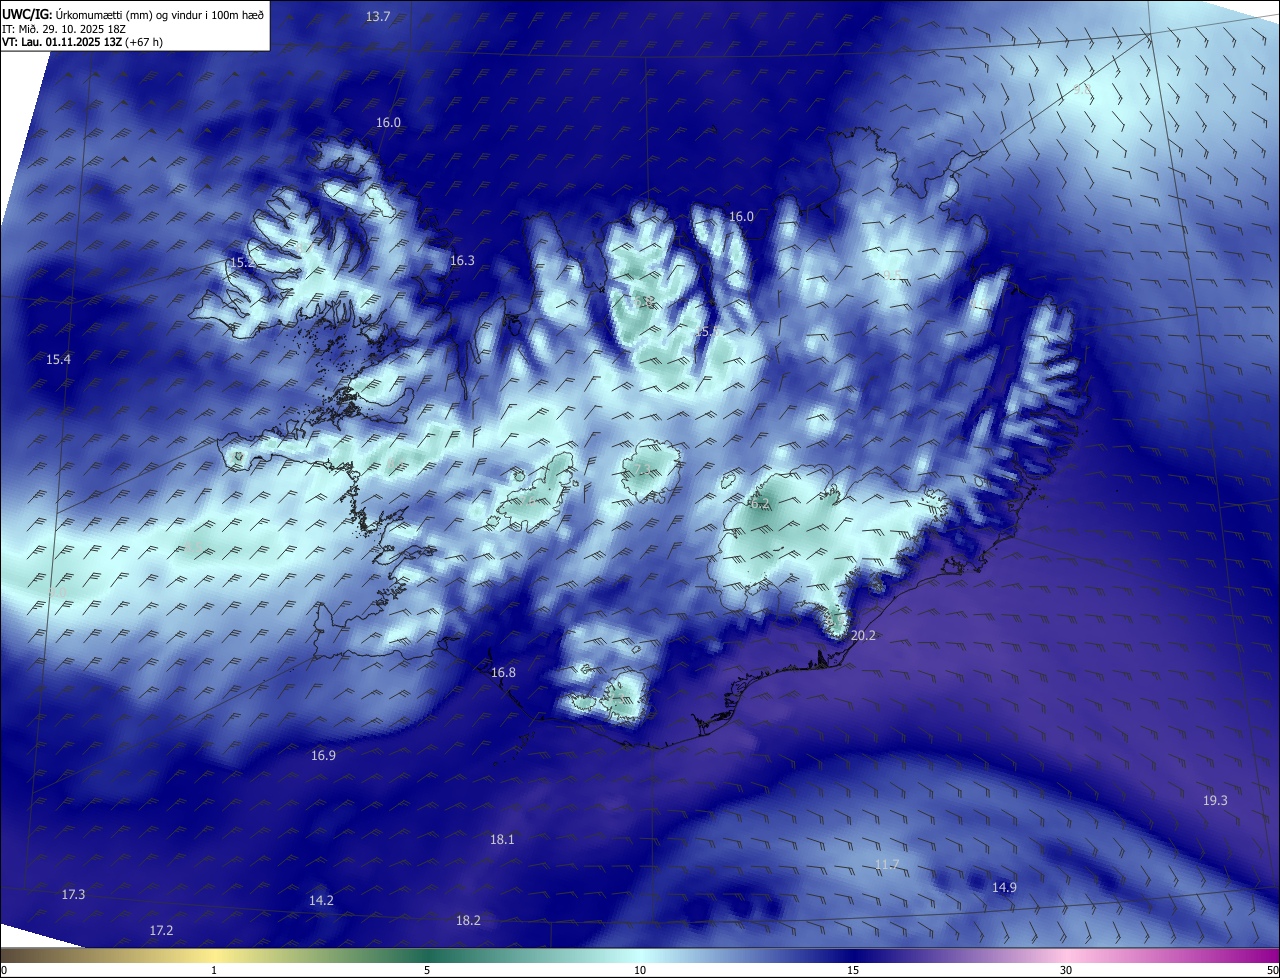The image size is (1280, 978).
Task: Select the valid time 'VT: Lau. 01.11.2025 13Z'
Action: pos(61,42)
